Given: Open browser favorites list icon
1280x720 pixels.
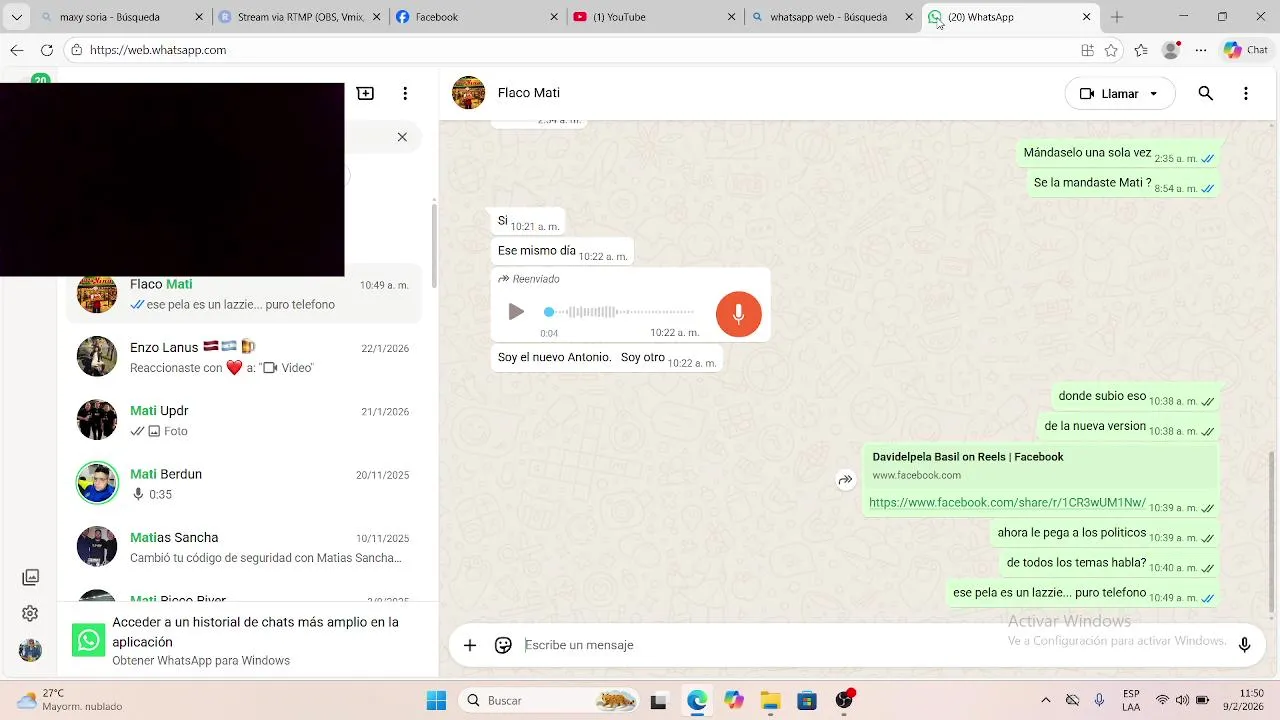Looking at the screenshot, I should (1141, 50).
